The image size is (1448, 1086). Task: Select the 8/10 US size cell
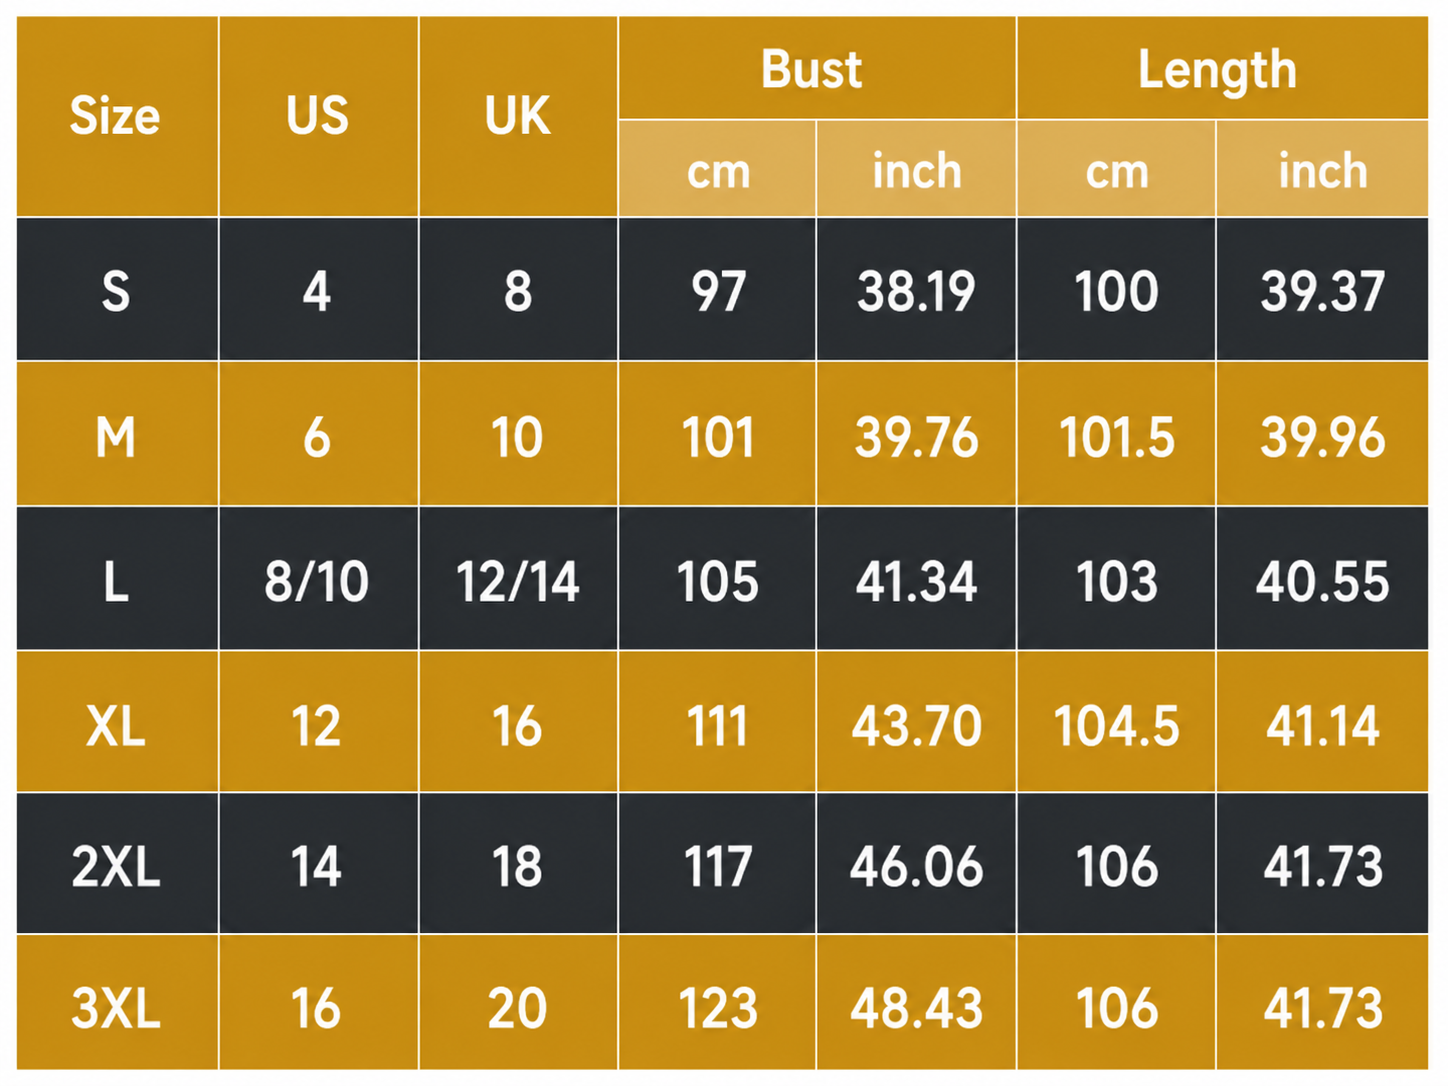pyautogui.click(x=318, y=579)
